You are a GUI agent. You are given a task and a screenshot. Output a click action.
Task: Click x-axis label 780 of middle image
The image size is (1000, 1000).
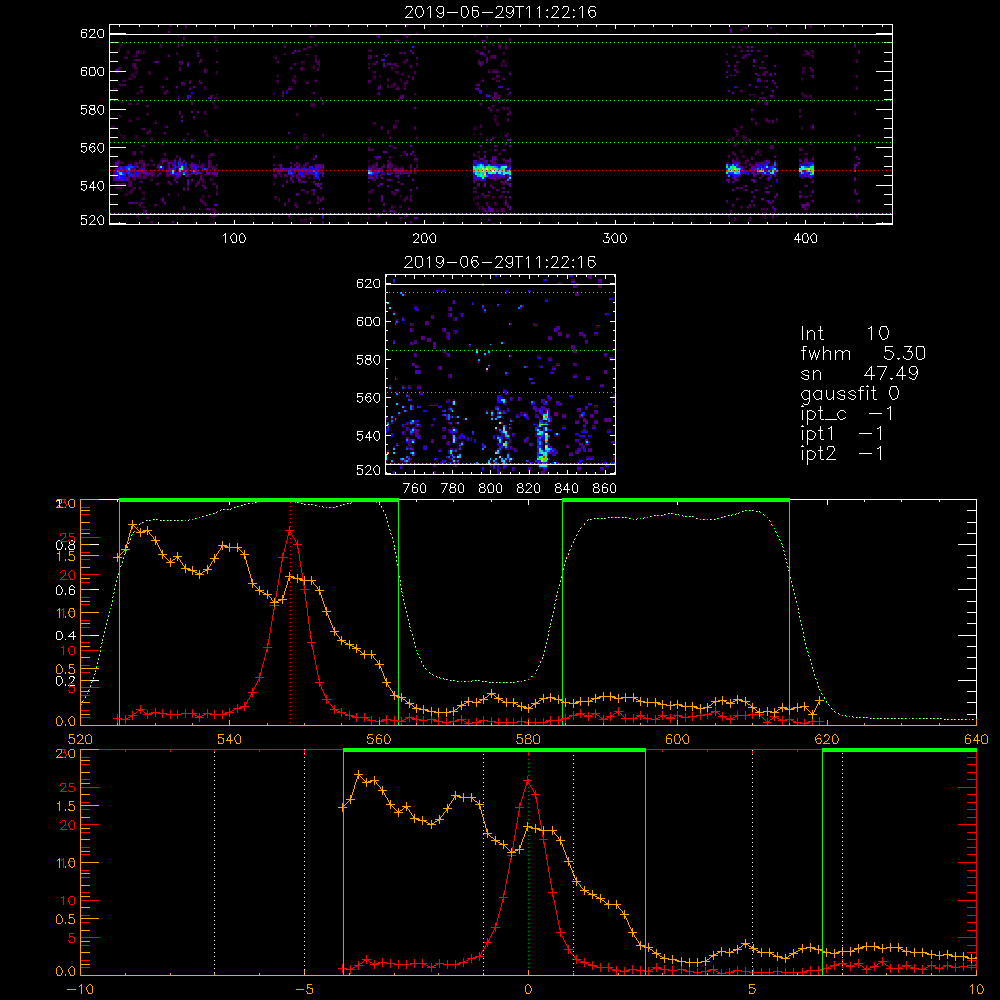click(x=453, y=489)
